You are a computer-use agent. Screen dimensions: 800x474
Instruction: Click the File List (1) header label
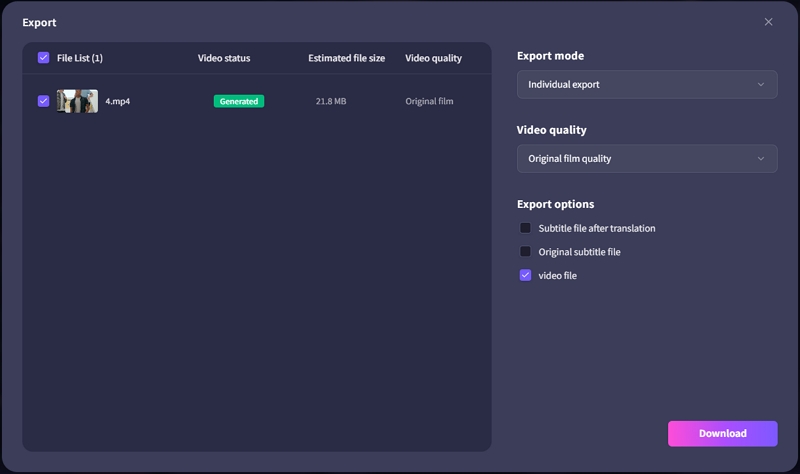tap(80, 58)
